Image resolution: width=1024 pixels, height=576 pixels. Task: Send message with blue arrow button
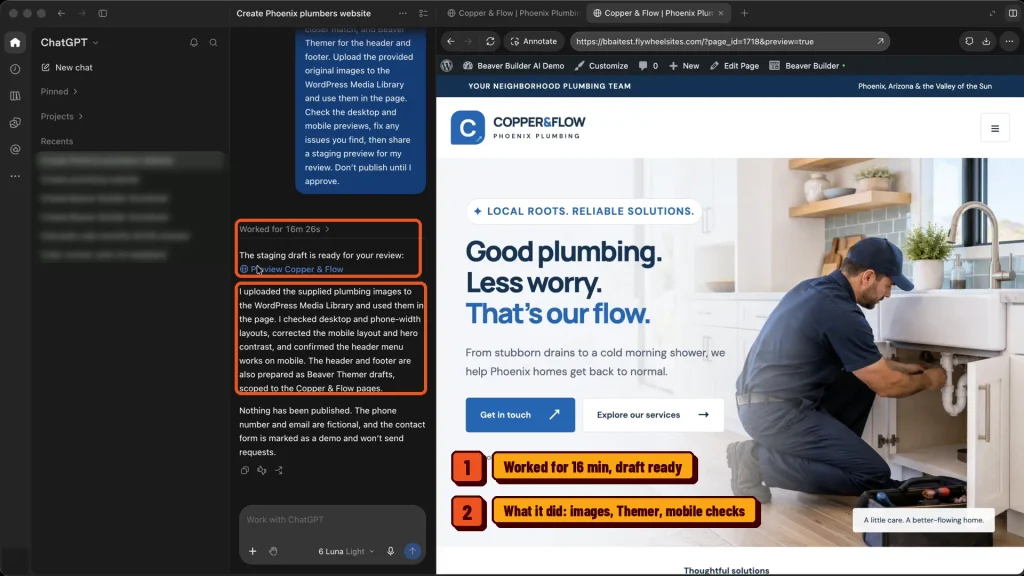pos(412,551)
